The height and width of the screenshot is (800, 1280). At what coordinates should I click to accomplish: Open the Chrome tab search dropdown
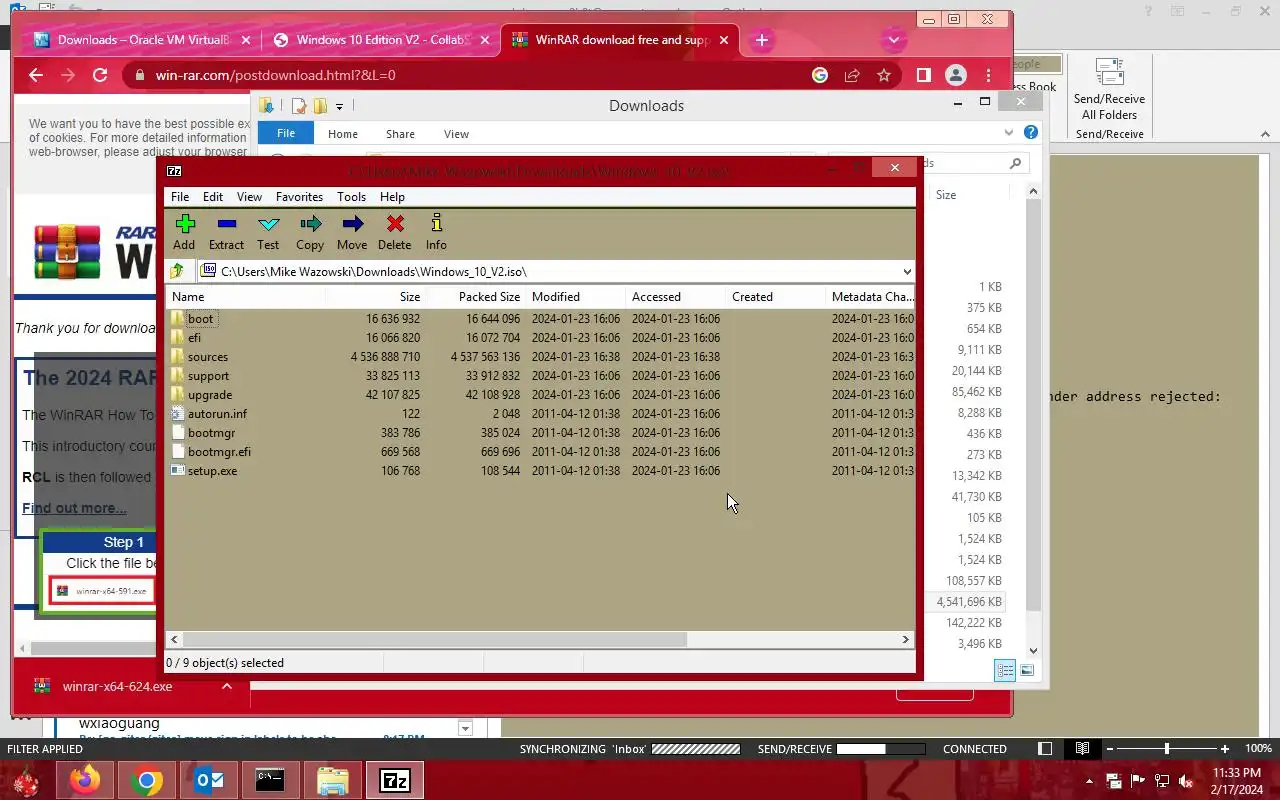coord(894,40)
